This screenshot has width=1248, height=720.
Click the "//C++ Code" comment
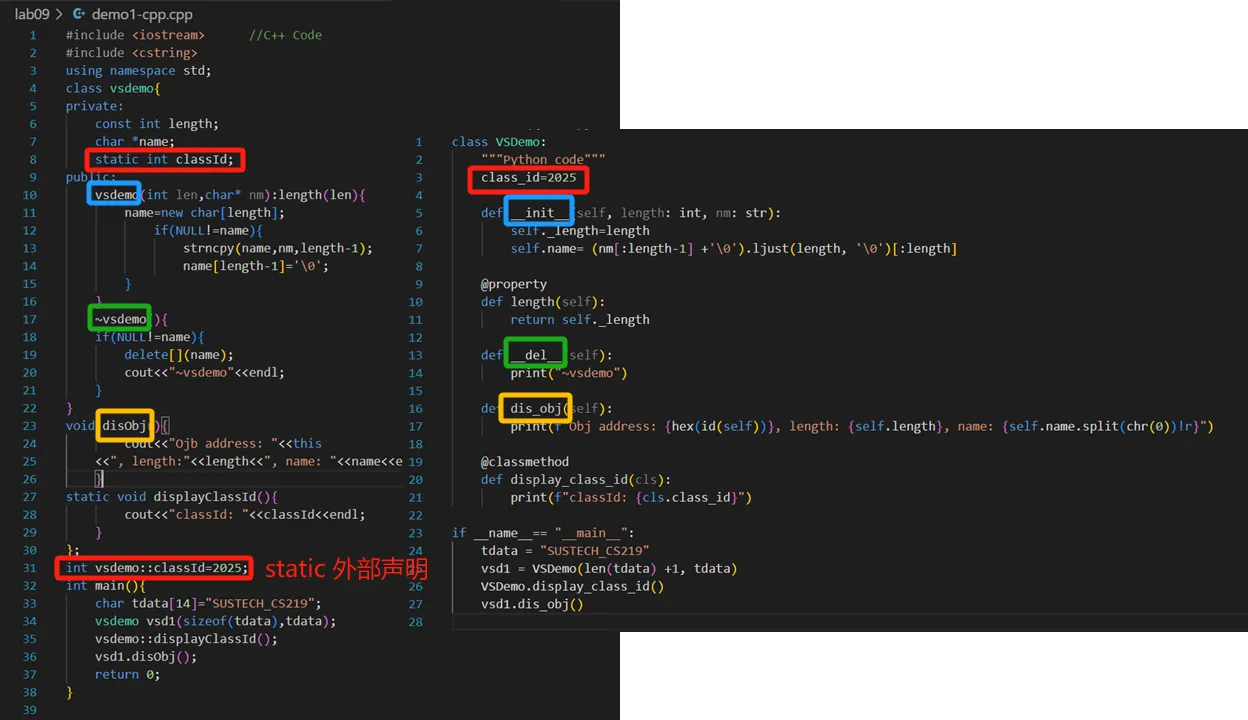coord(285,35)
